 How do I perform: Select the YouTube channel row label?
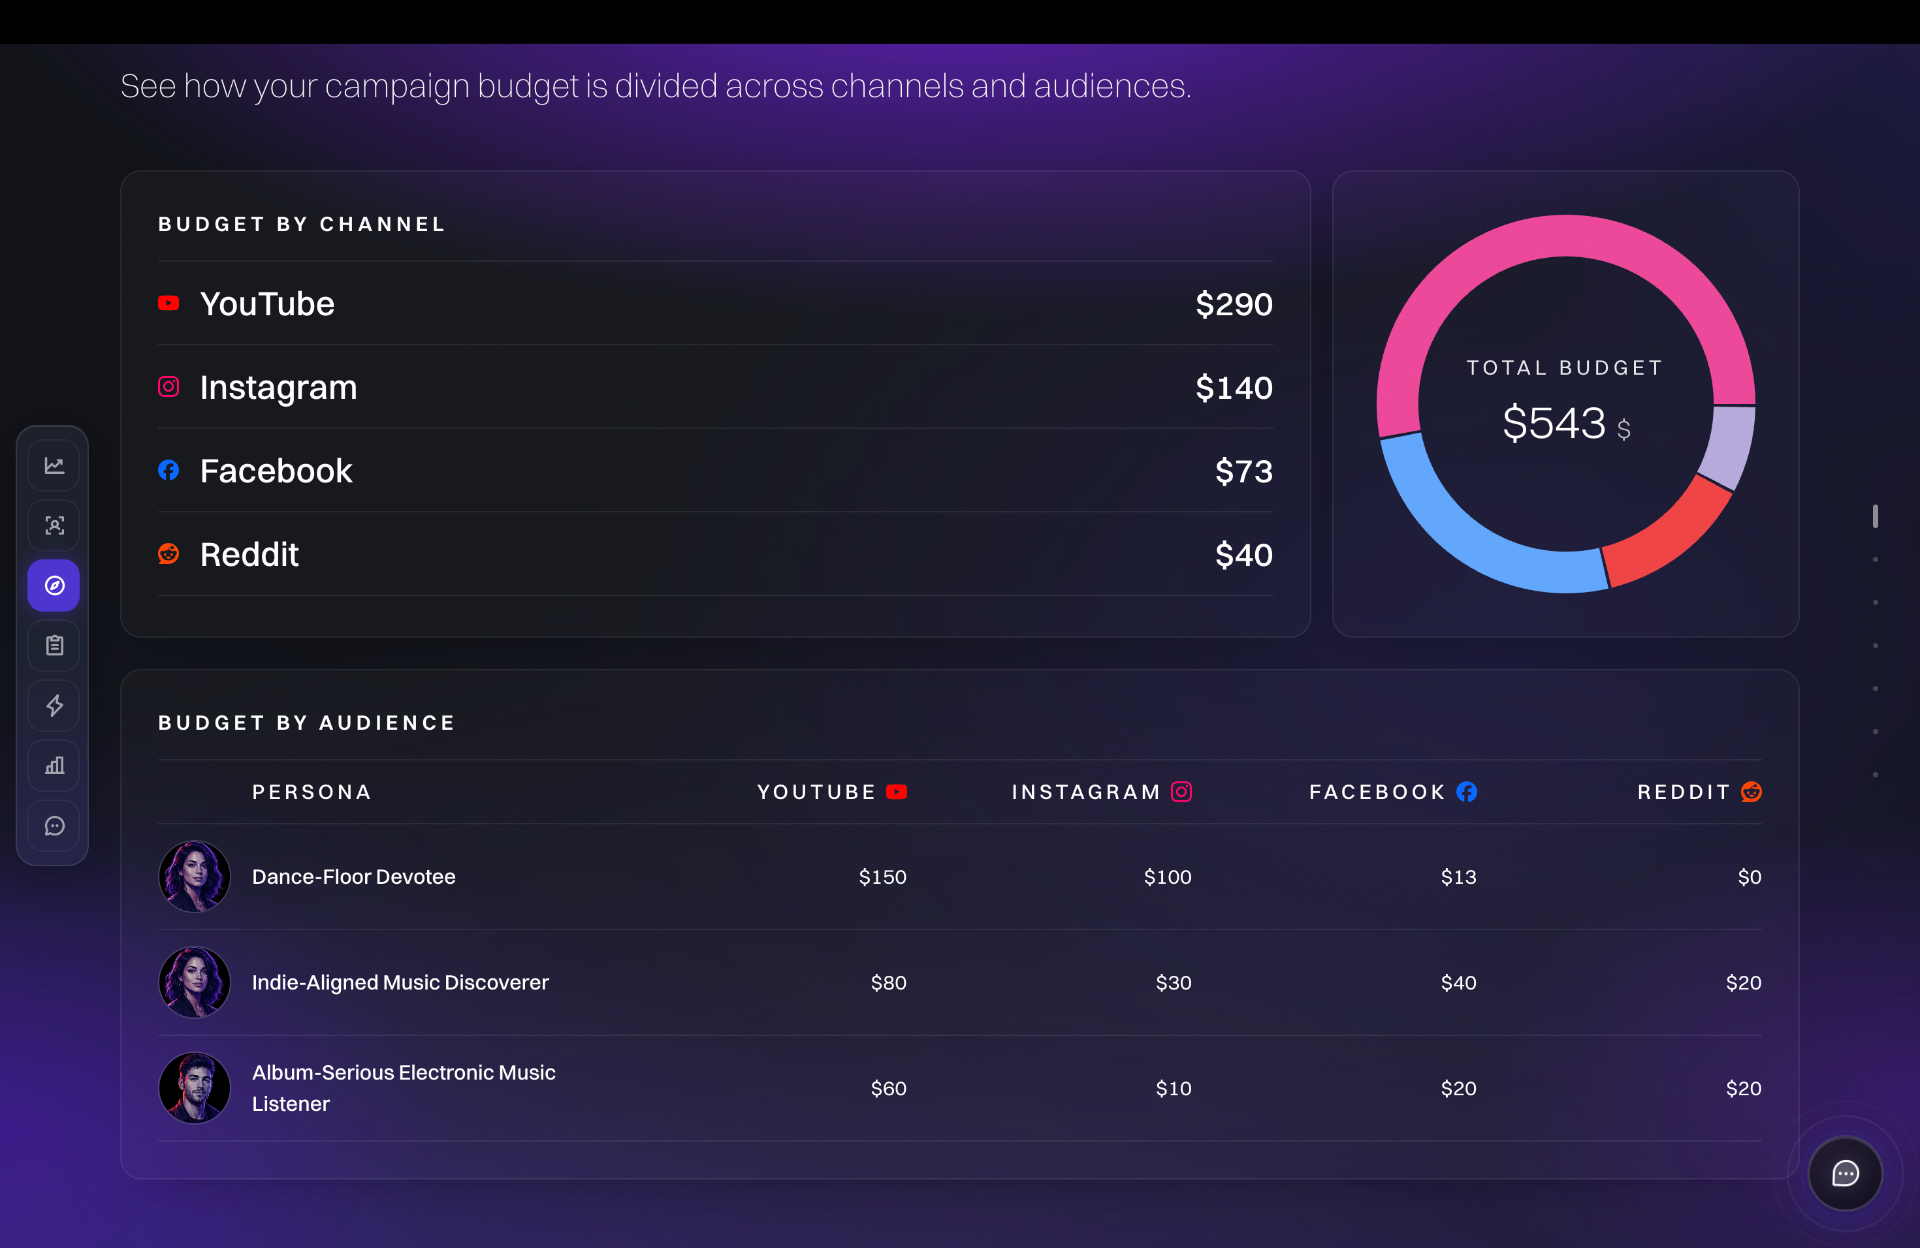267,304
